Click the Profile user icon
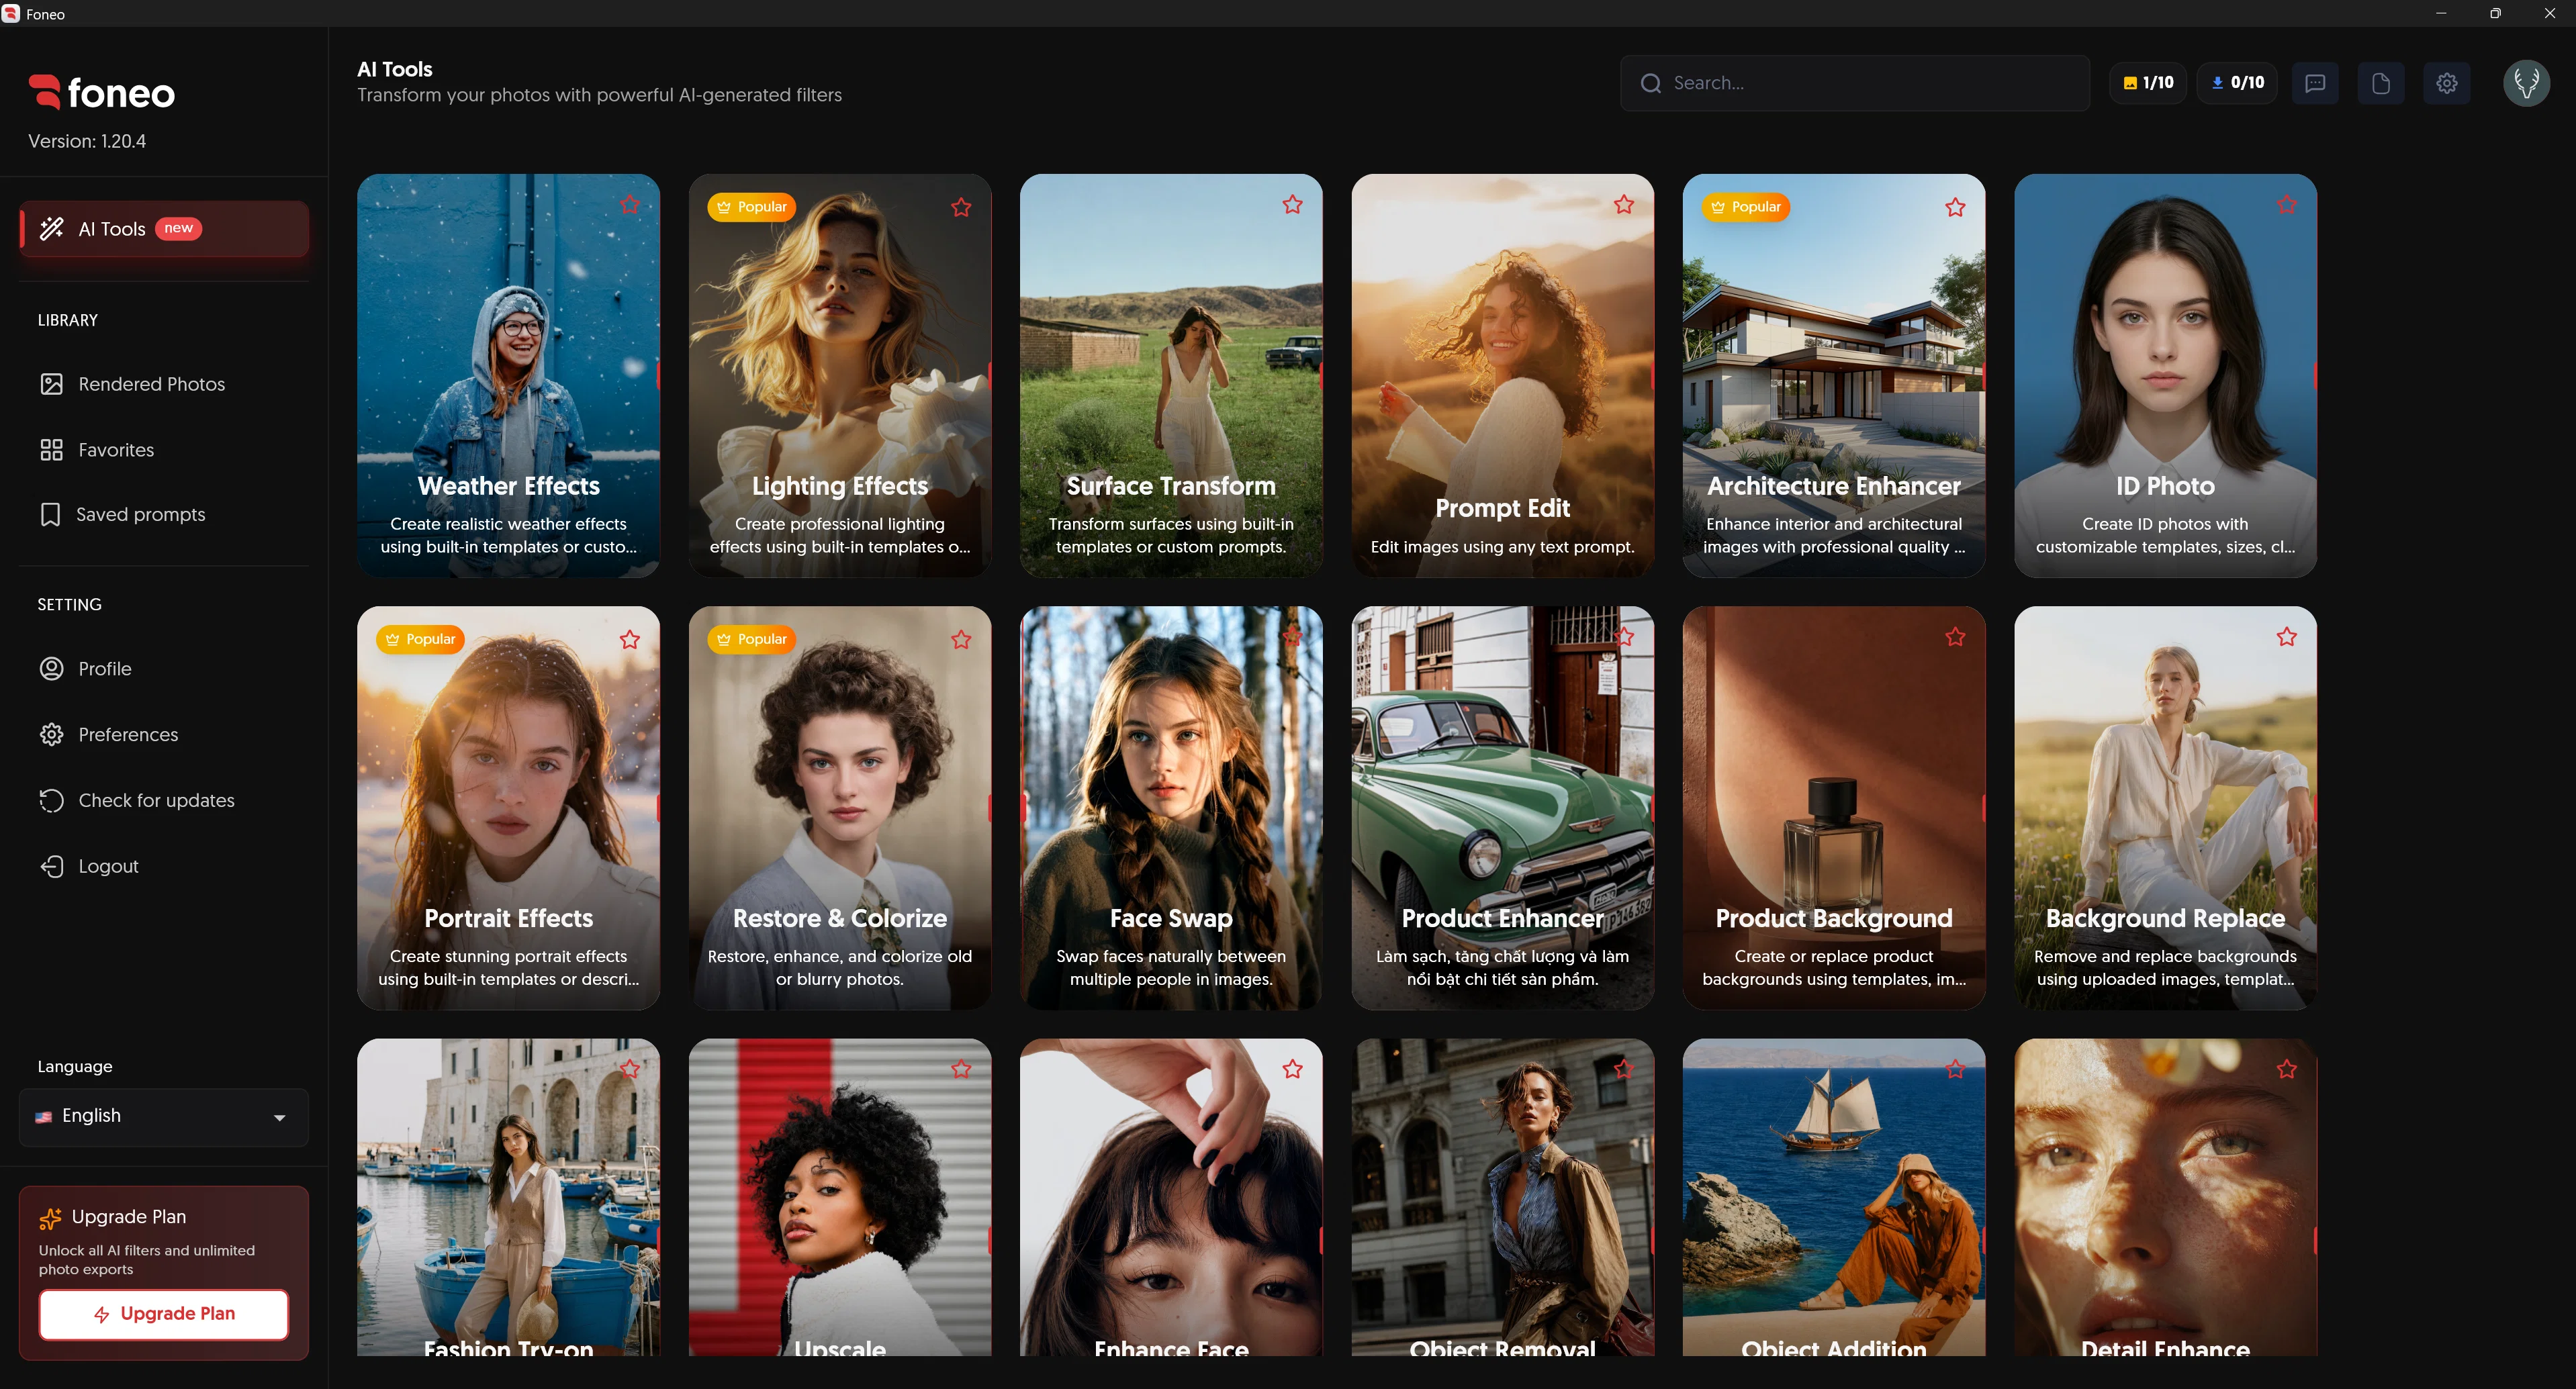 click(51, 669)
